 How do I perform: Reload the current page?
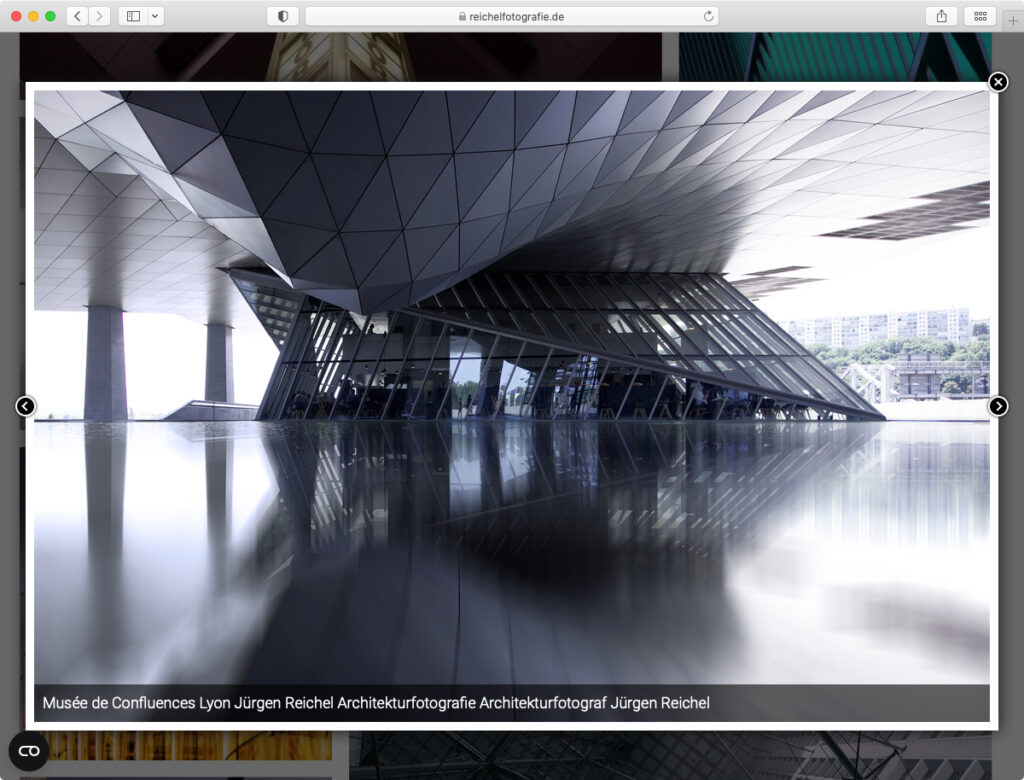pos(708,16)
